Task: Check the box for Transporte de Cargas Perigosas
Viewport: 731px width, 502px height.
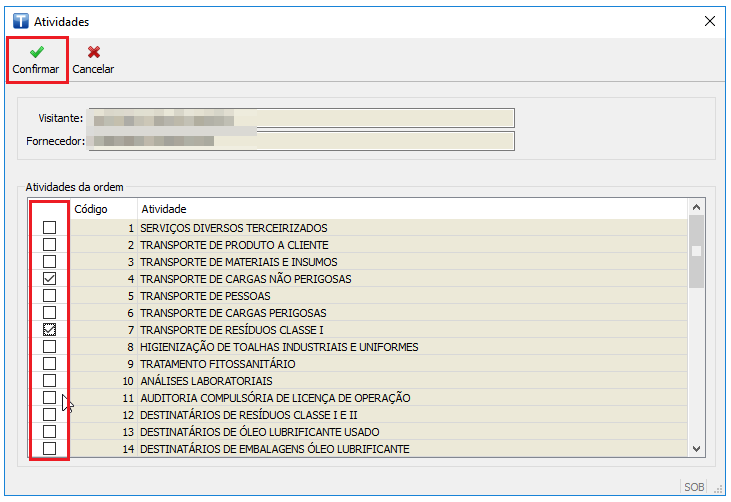Action: click(x=49, y=313)
